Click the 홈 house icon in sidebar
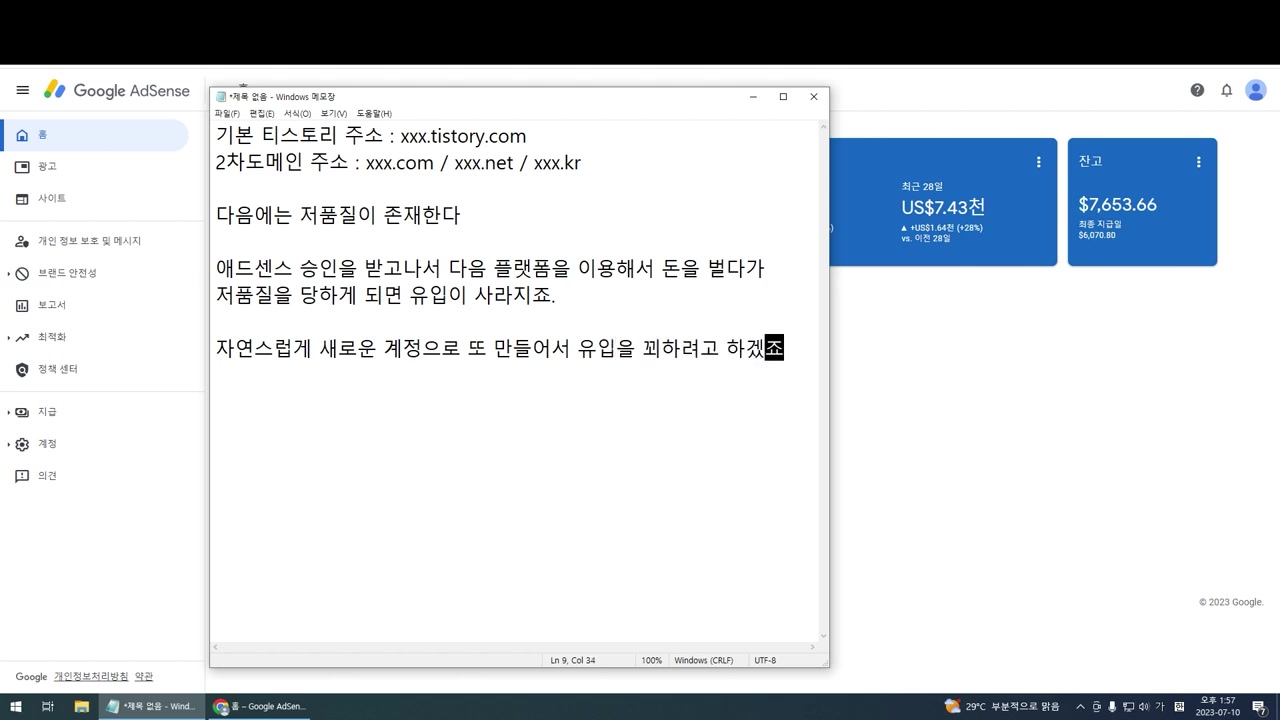This screenshot has height=720, width=1280. coord(22,135)
